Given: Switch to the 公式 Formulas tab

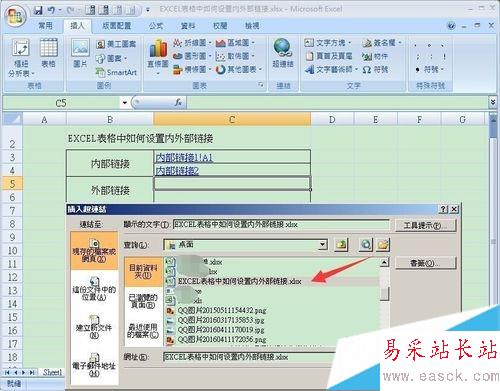Looking at the screenshot, I should 156,26.
